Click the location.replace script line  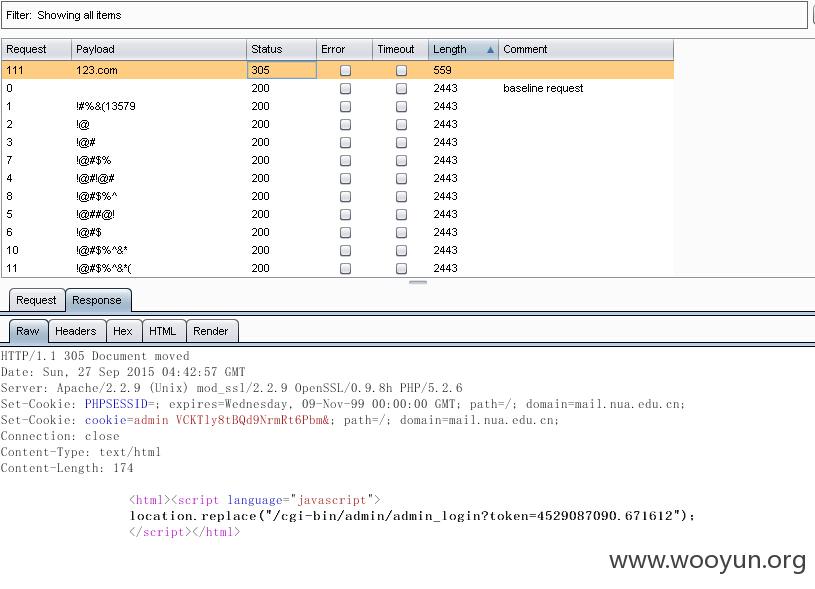pos(412,516)
